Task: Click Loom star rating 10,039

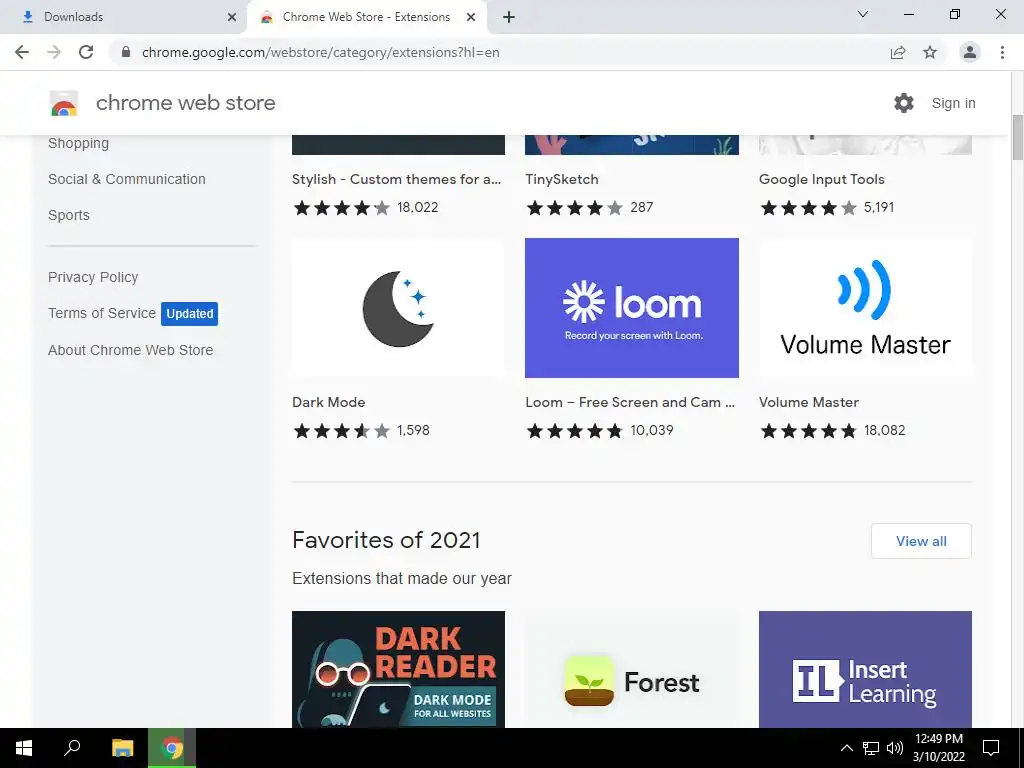Action: coord(600,430)
